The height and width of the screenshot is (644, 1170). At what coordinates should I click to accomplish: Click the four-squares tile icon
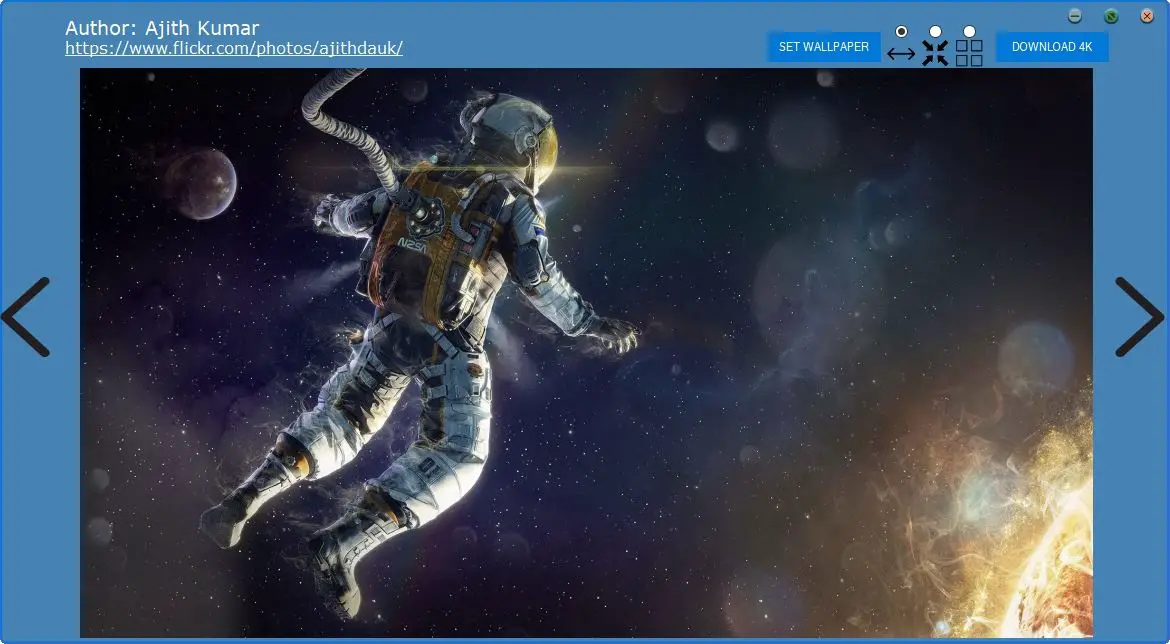click(969, 53)
